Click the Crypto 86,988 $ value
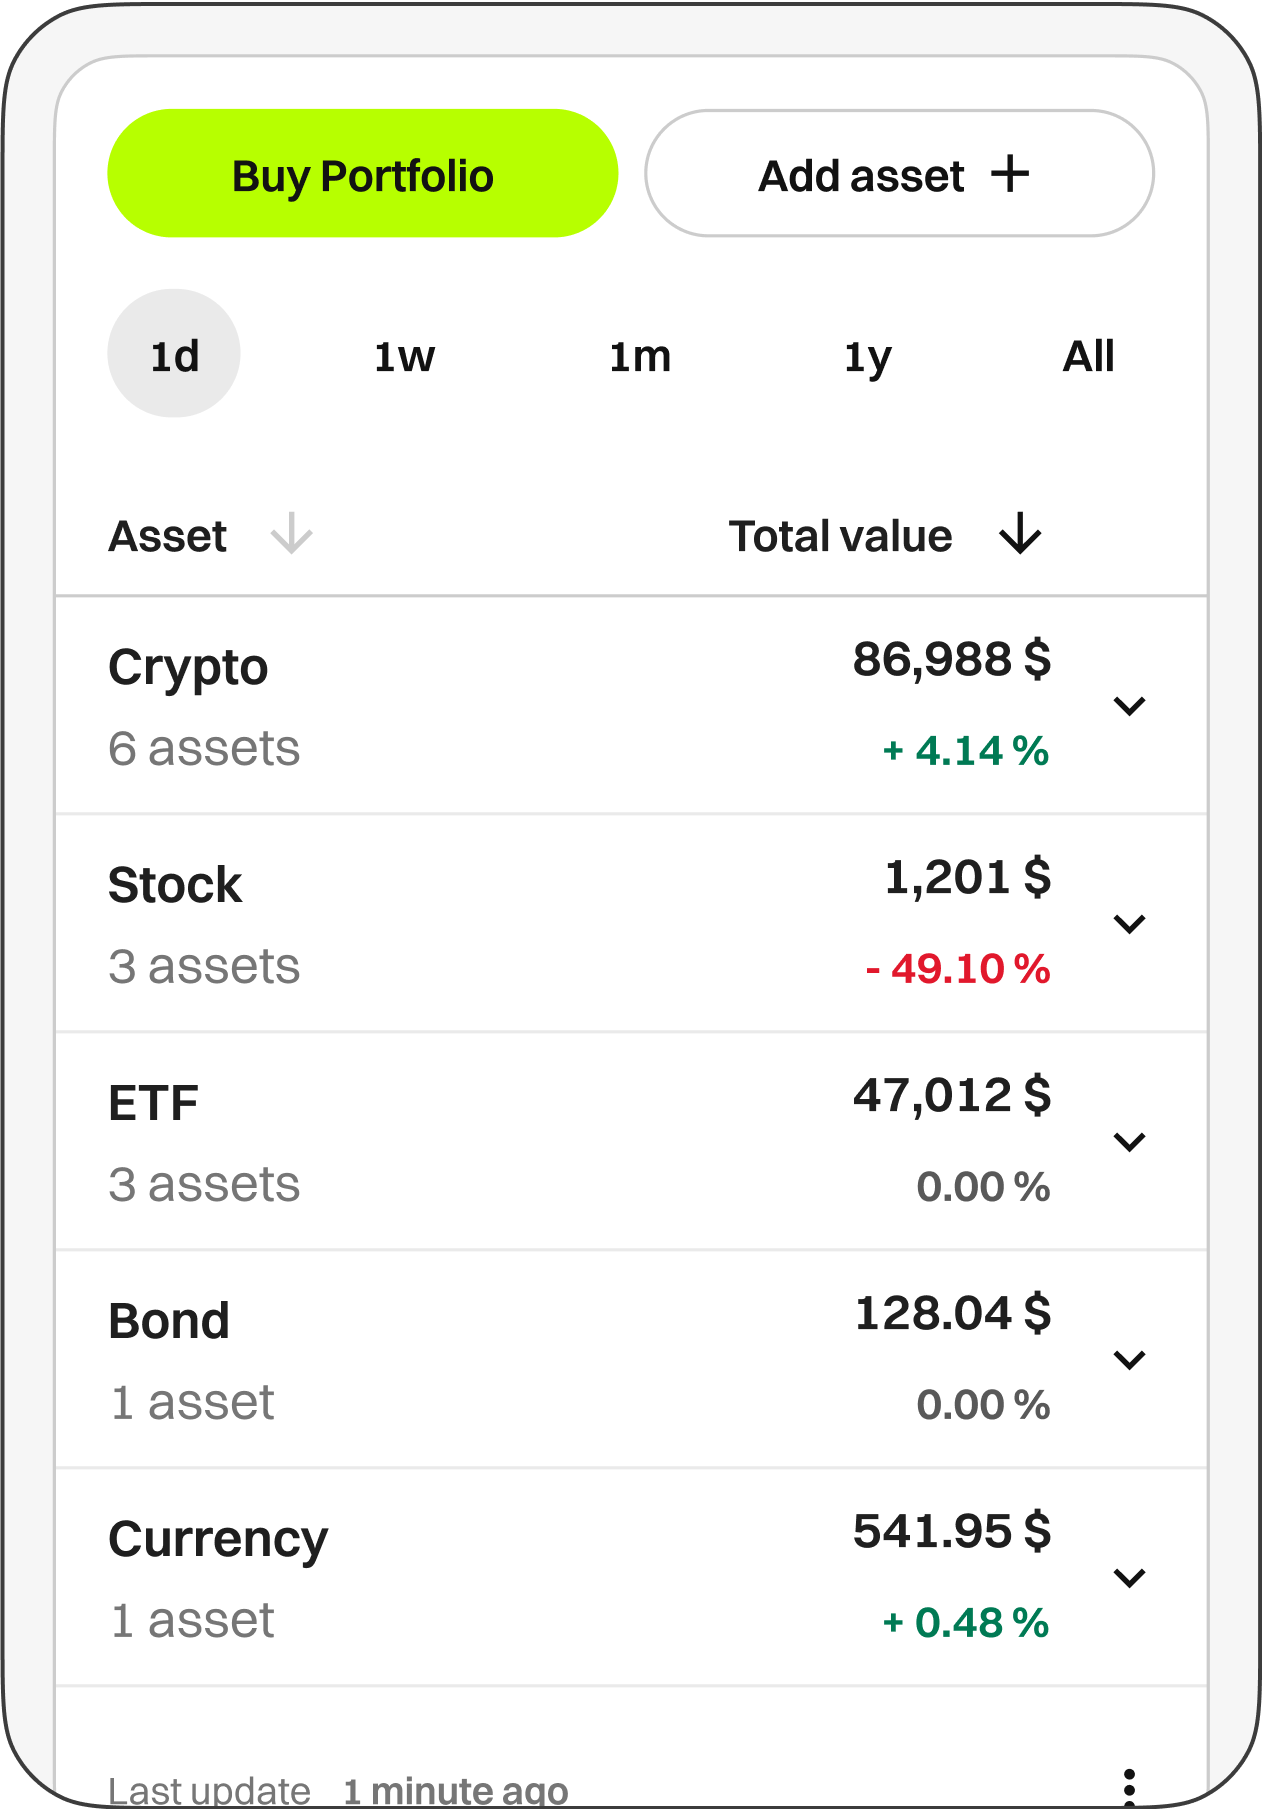This screenshot has width=1262, height=1809. point(951,660)
